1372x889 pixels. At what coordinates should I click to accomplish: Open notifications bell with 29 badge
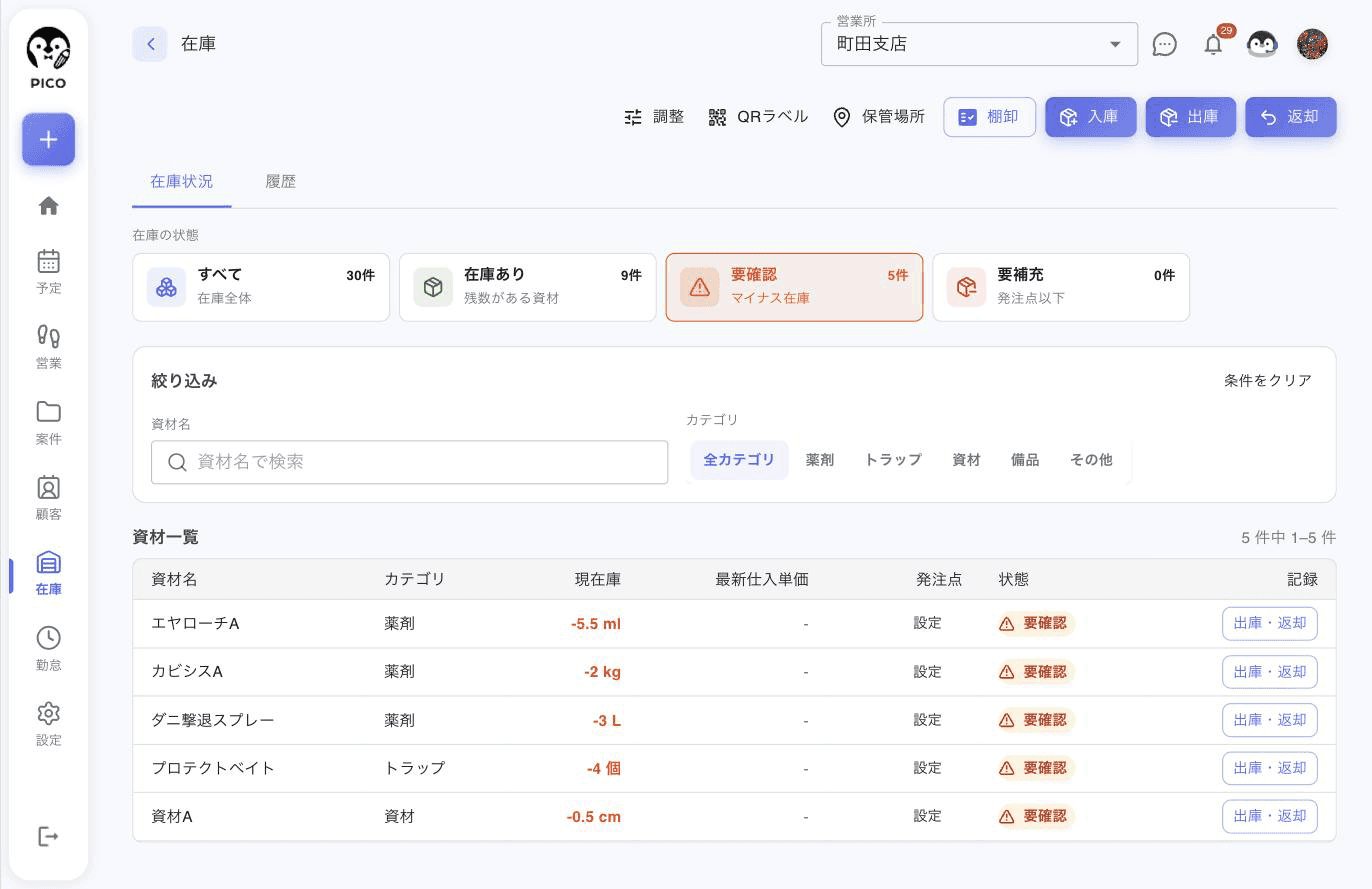pyautogui.click(x=1213, y=44)
